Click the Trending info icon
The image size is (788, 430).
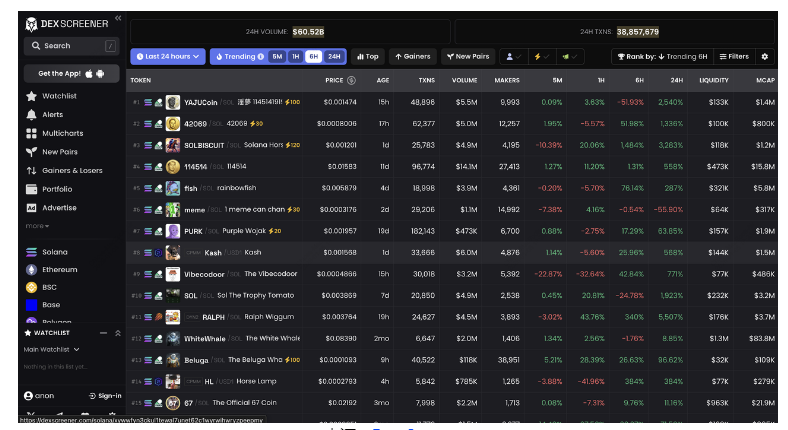pos(261,57)
